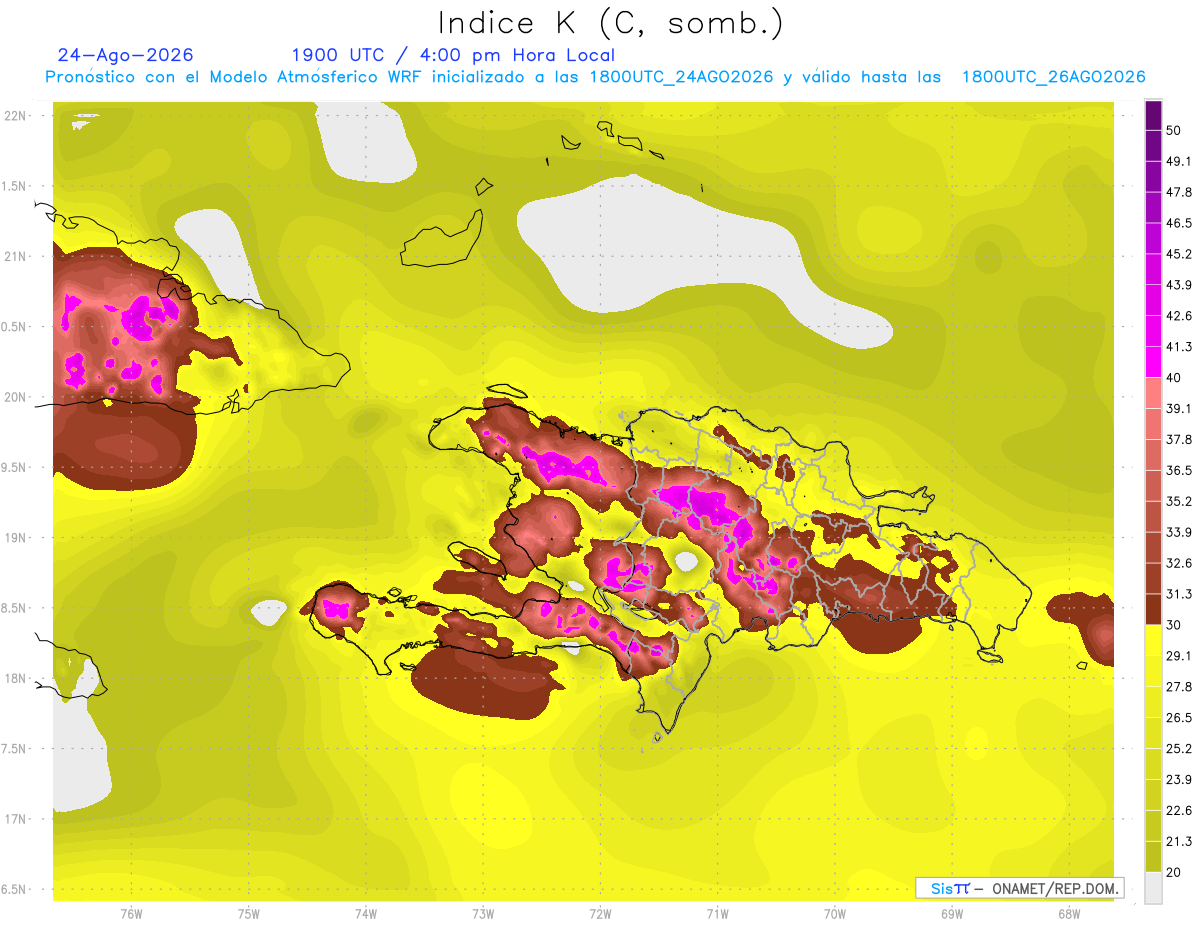Click legend value 49.1
This screenshot has width=1200, height=927.
coord(1179,161)
